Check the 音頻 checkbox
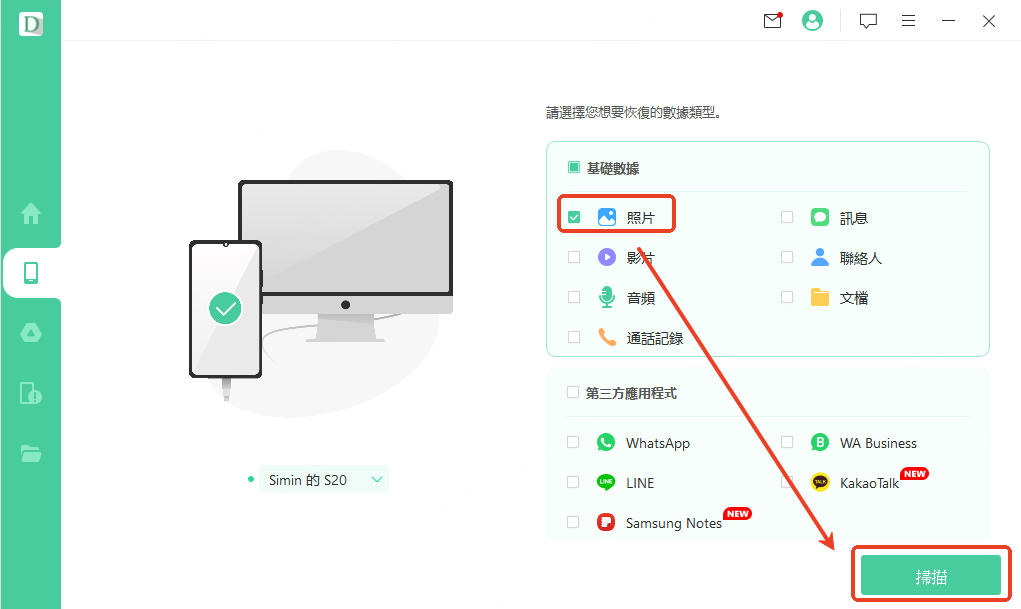The width and height of the screenshot is (1021, 609). point(574,297)
